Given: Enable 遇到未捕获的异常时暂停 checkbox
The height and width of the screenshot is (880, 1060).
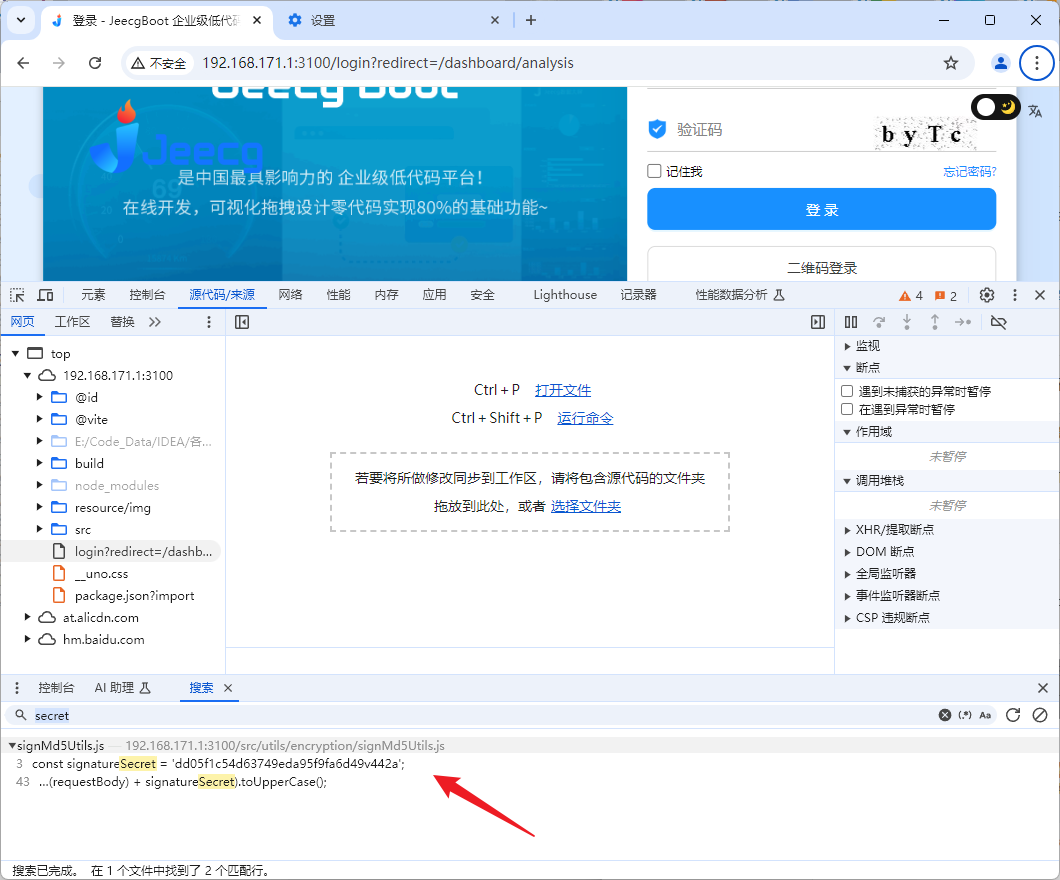Looking at the screenshot, I should (847, 391).
